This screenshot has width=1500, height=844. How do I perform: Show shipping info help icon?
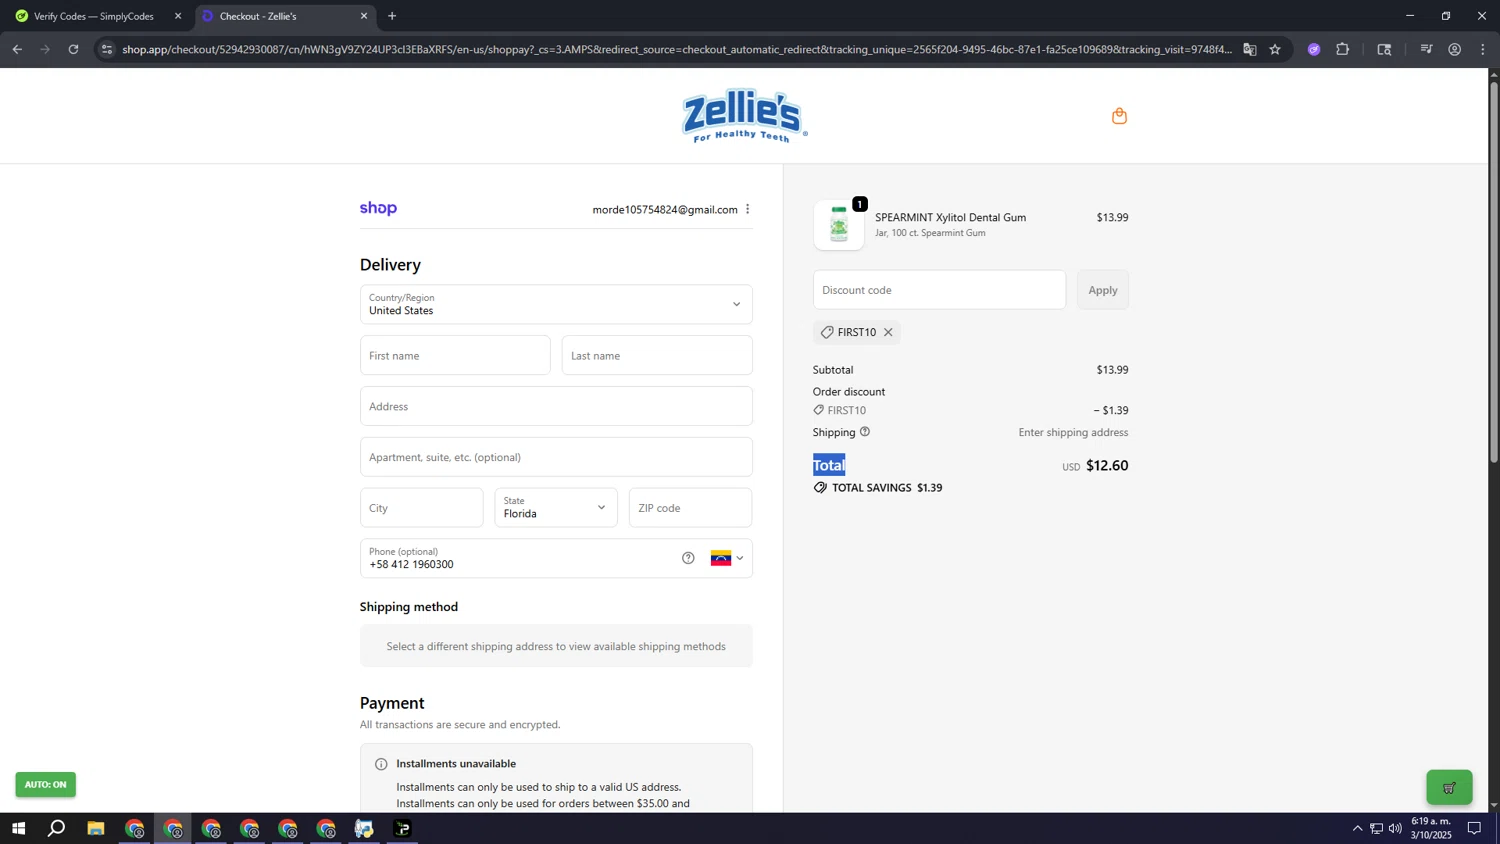pos(865,432)
